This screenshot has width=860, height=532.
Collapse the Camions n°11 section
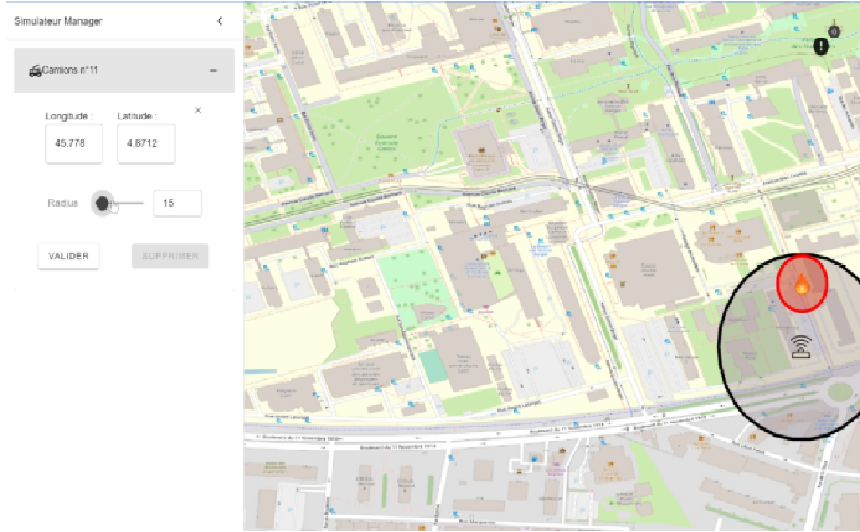click(213, 71)
